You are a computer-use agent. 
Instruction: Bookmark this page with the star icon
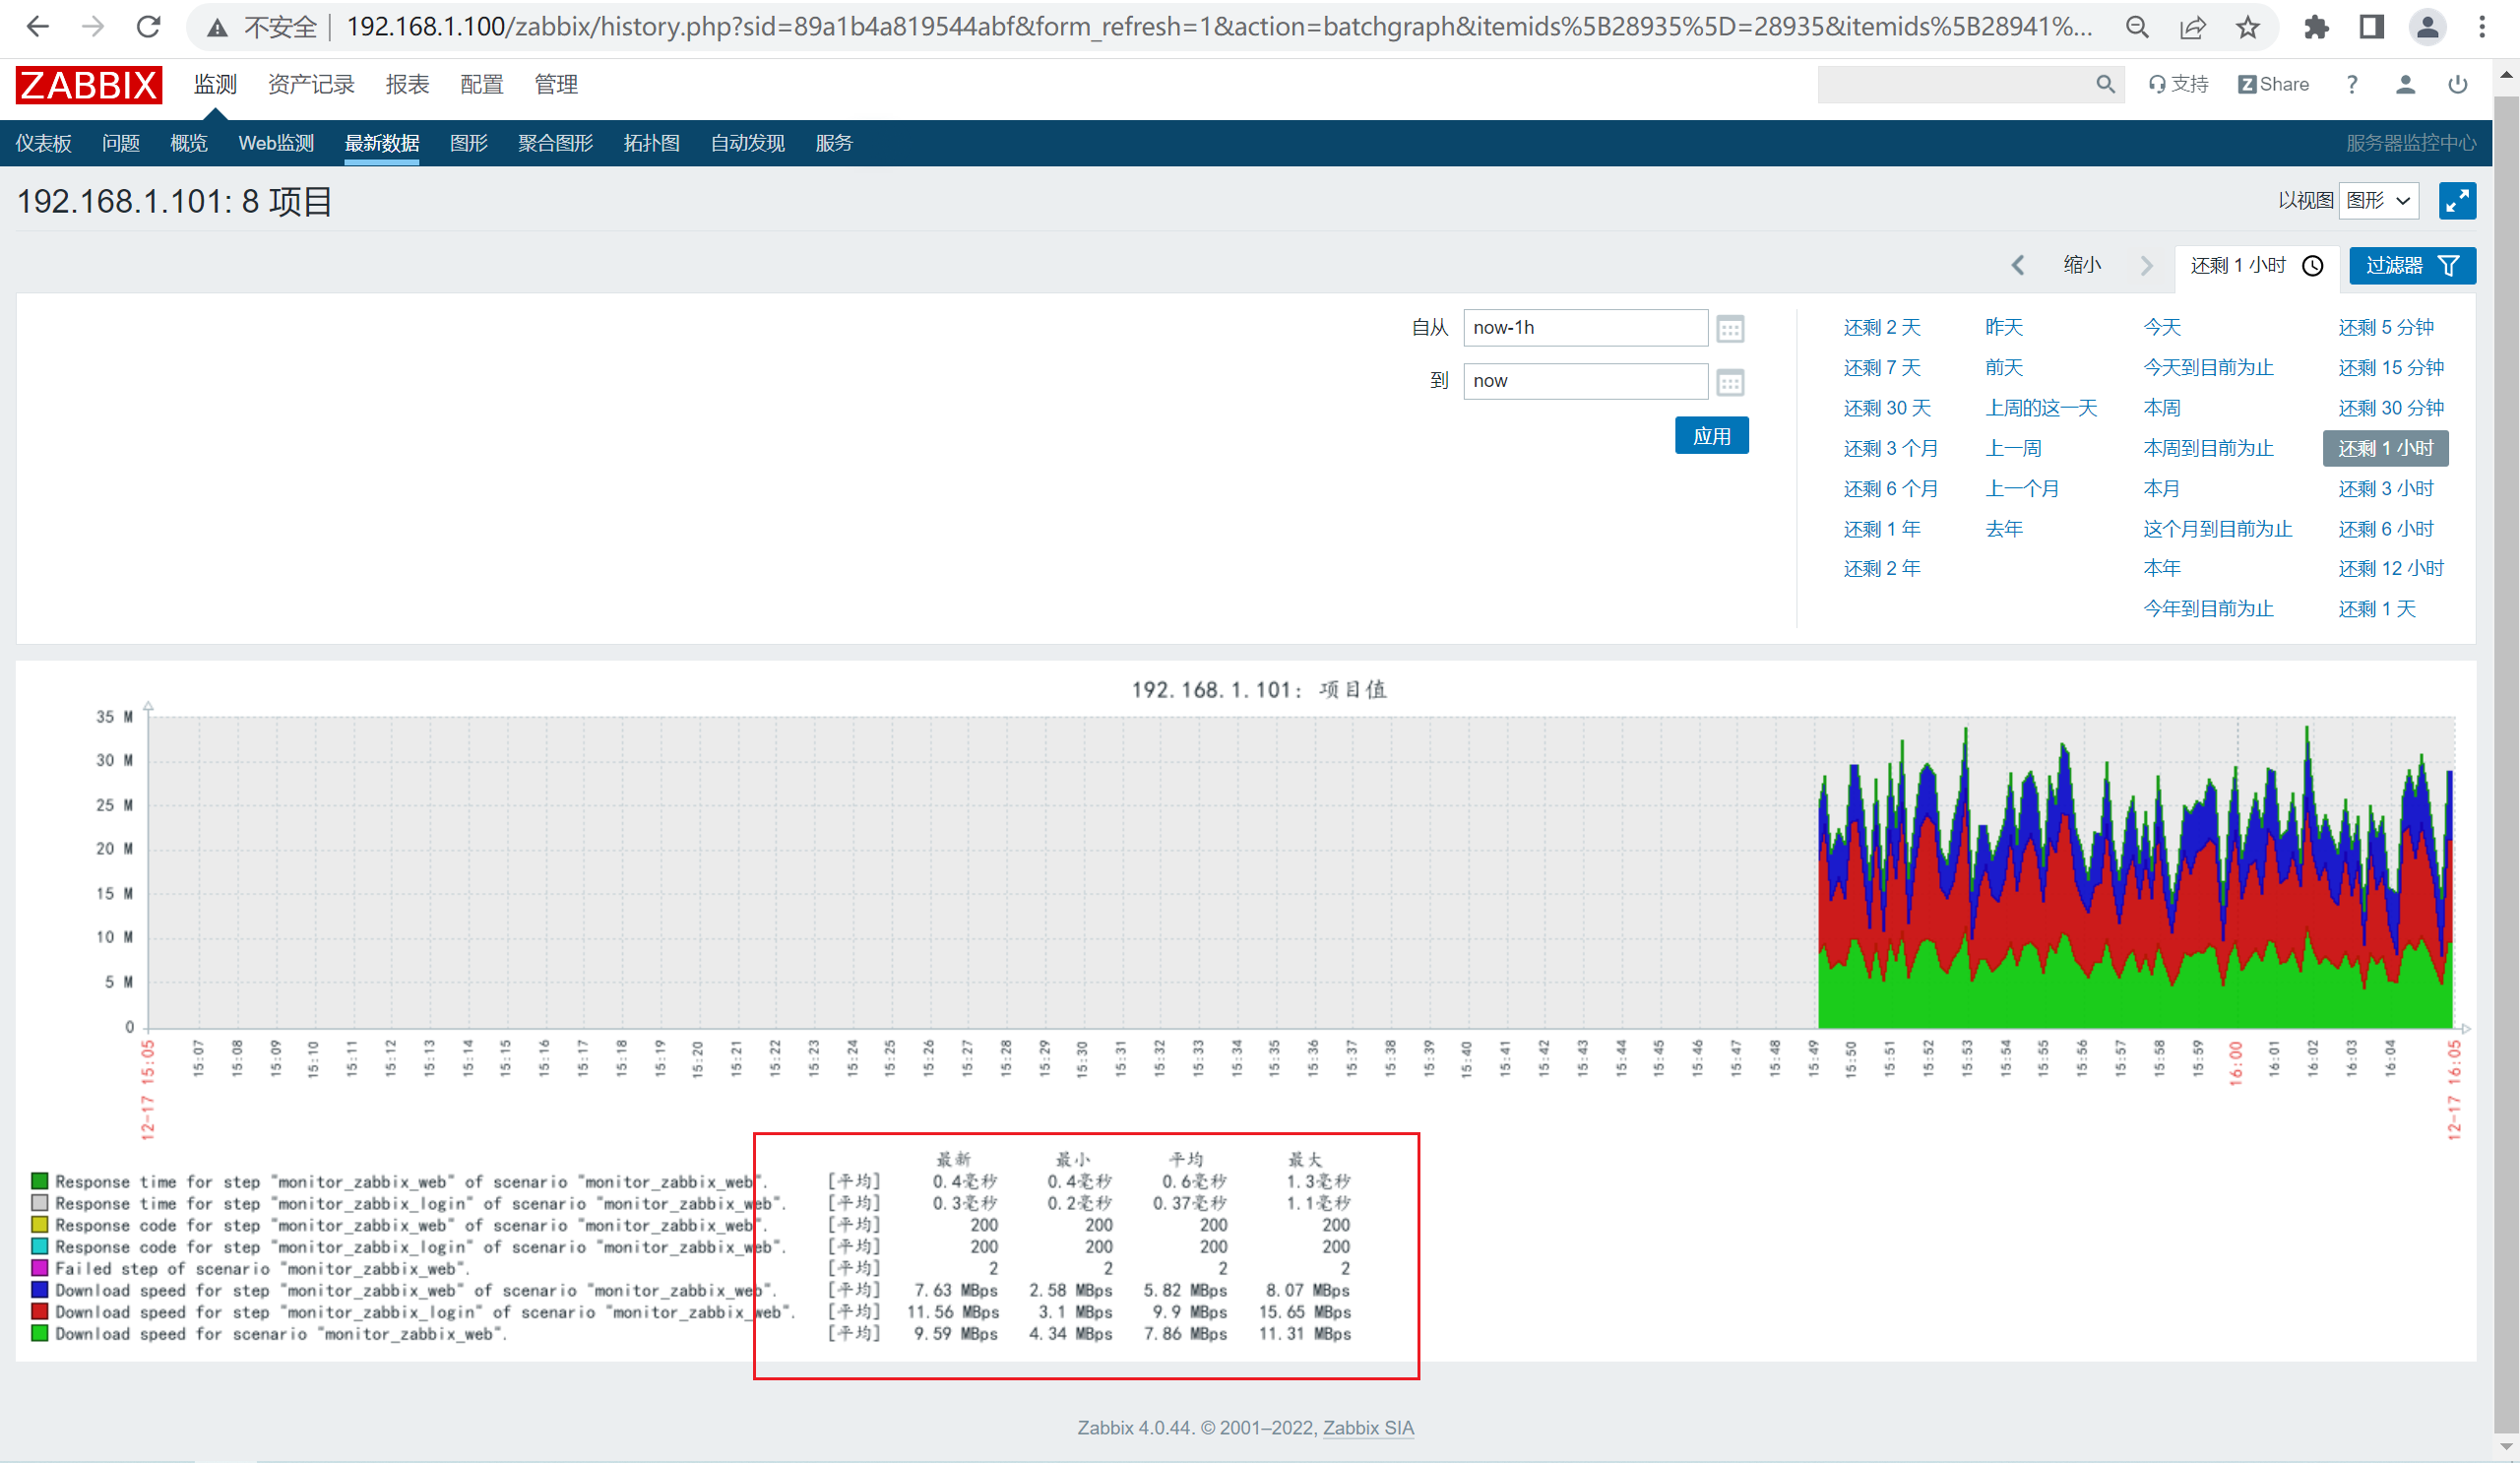click(x=2248, y=27)
